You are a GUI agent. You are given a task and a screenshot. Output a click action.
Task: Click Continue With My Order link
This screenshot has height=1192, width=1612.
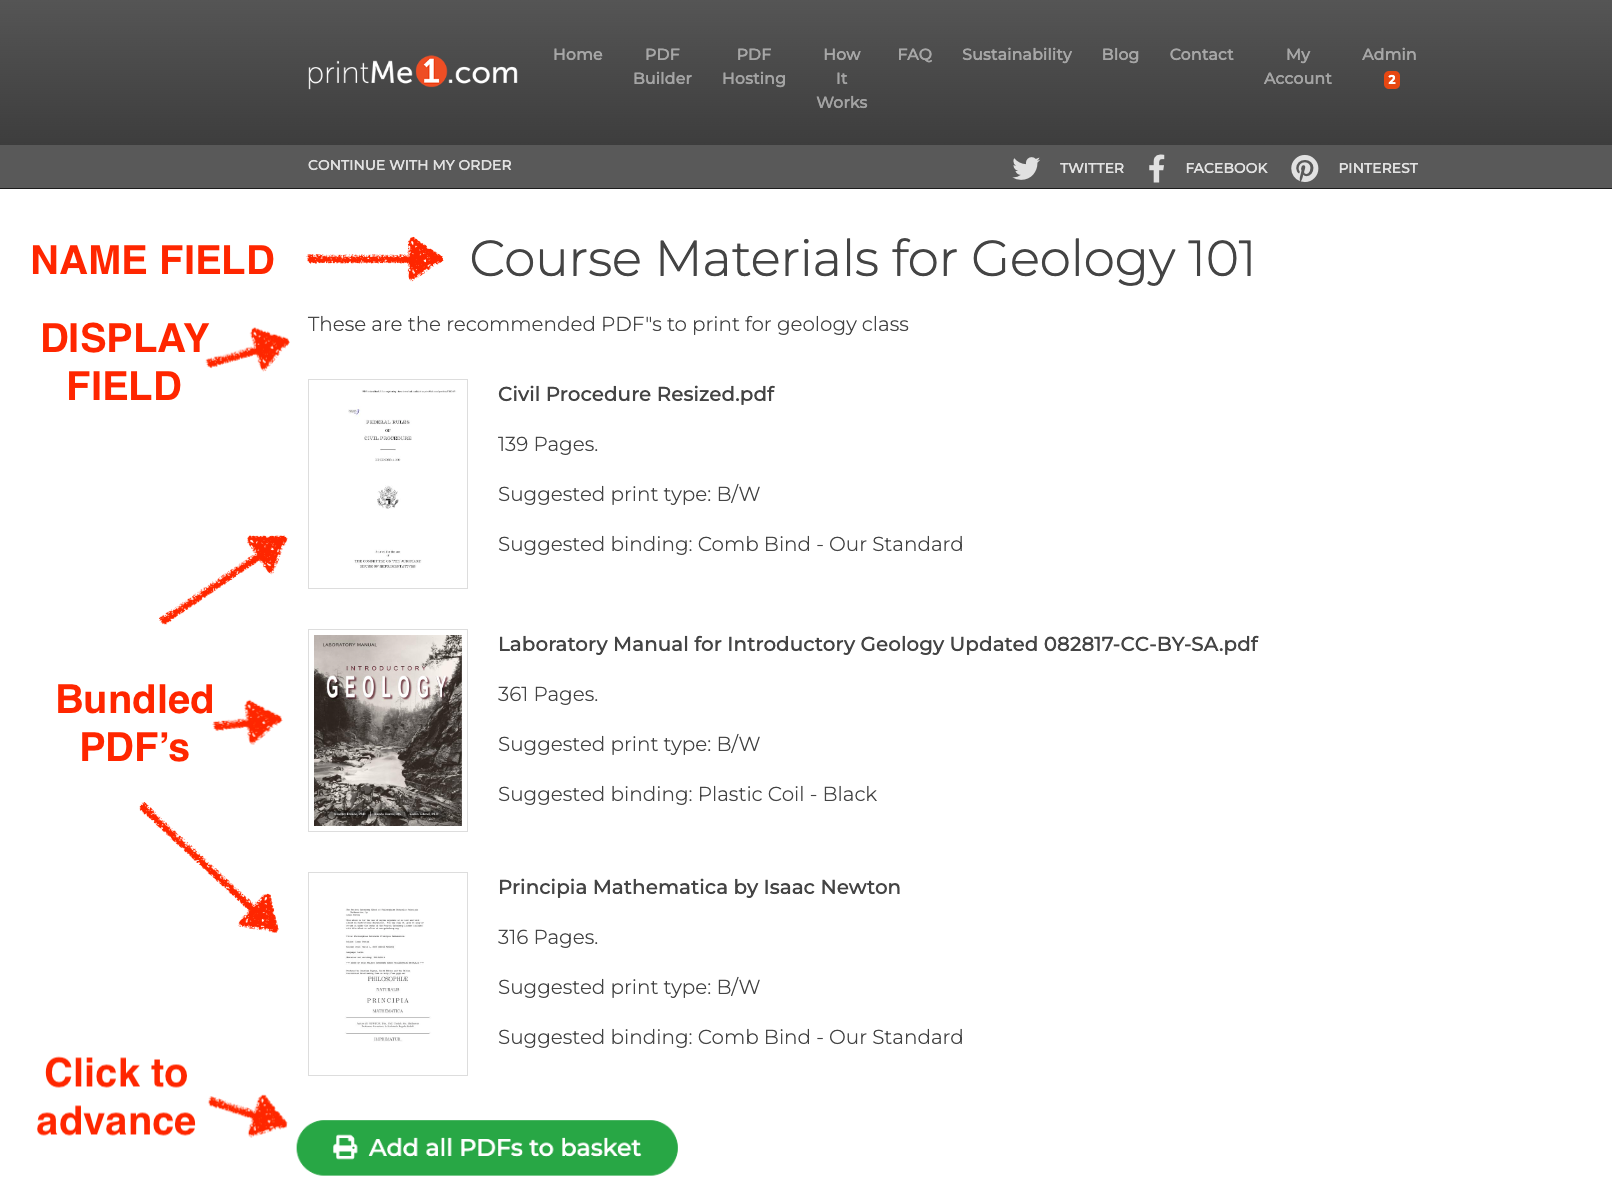[410, 165]
